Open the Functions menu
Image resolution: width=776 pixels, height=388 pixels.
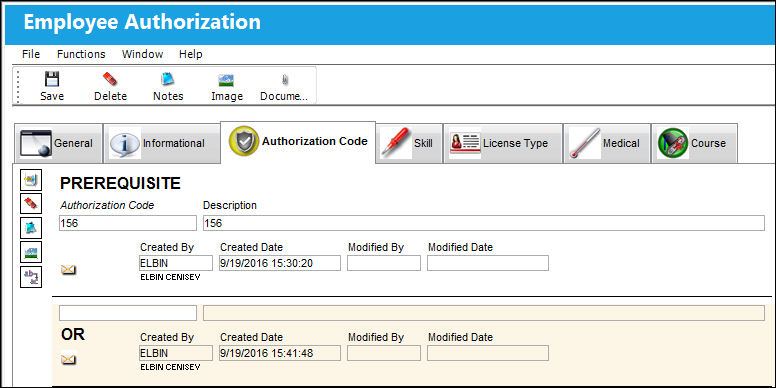[x=81, y=54]
